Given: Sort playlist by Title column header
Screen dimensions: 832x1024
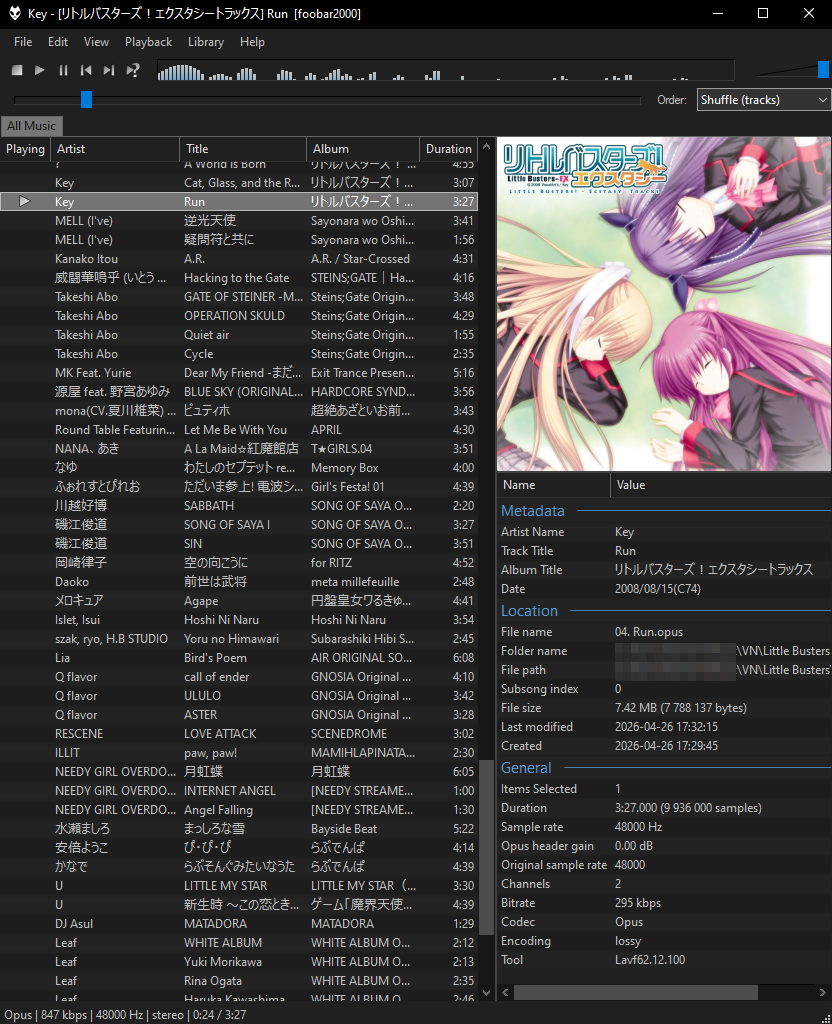Looking at the screenshot, I should [x=242, y=149].
